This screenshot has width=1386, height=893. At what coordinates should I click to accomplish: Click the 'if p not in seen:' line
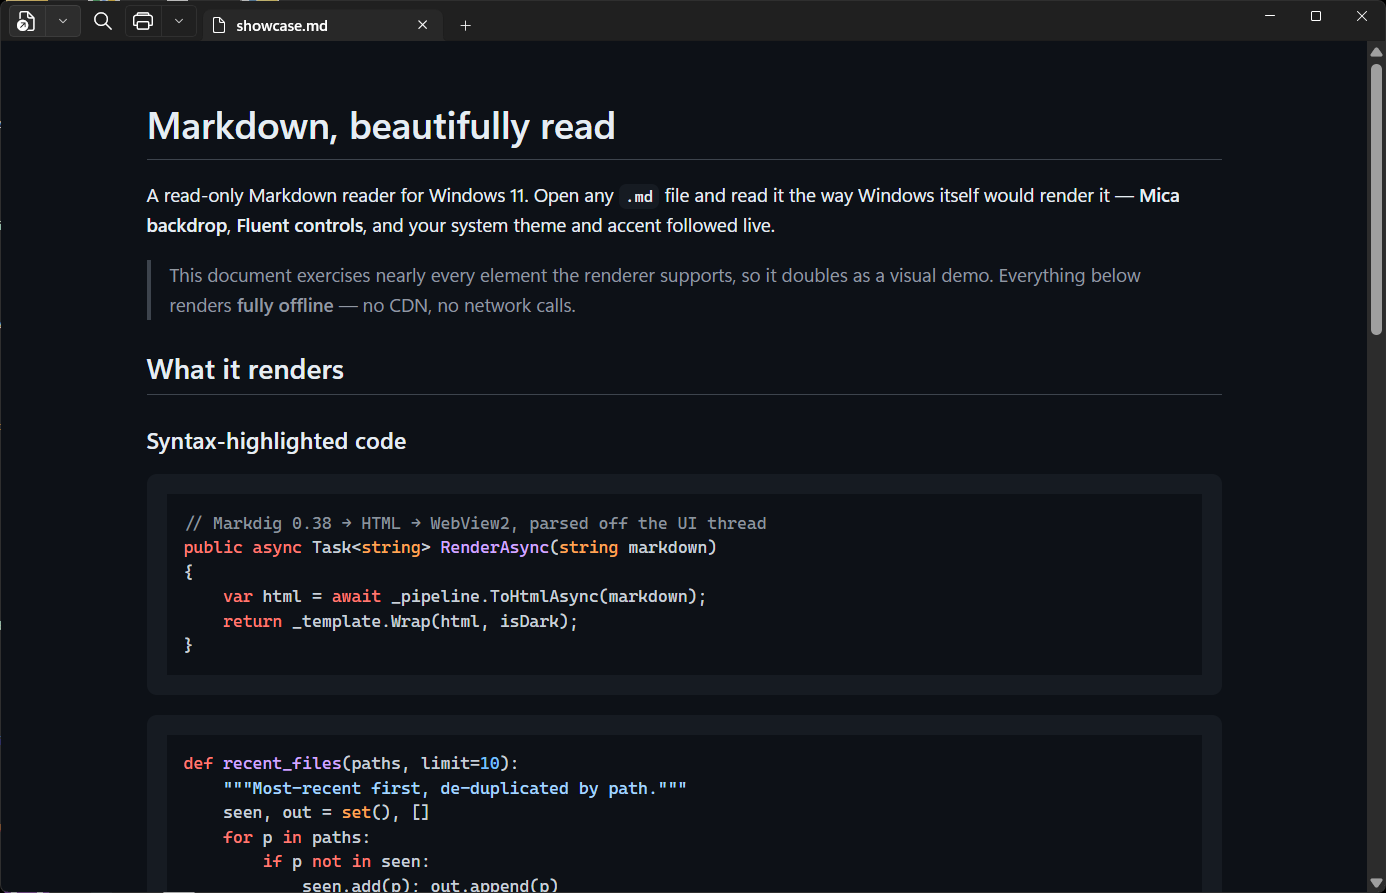coord(346,861)
